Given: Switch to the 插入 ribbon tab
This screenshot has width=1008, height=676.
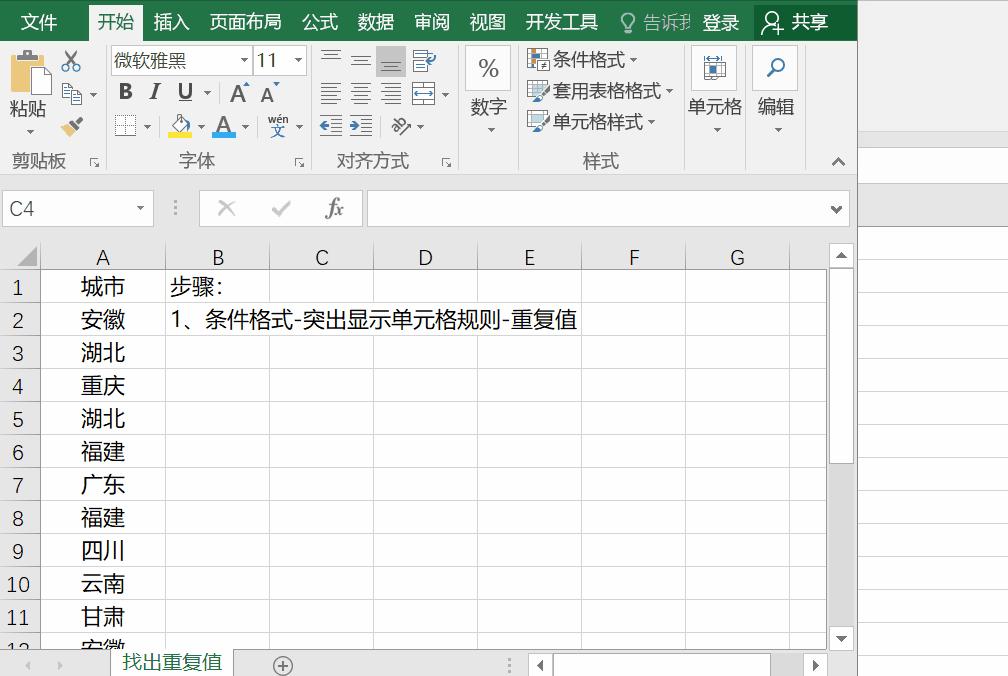Looking at the screenshot, I should click(x=171, y=20).
